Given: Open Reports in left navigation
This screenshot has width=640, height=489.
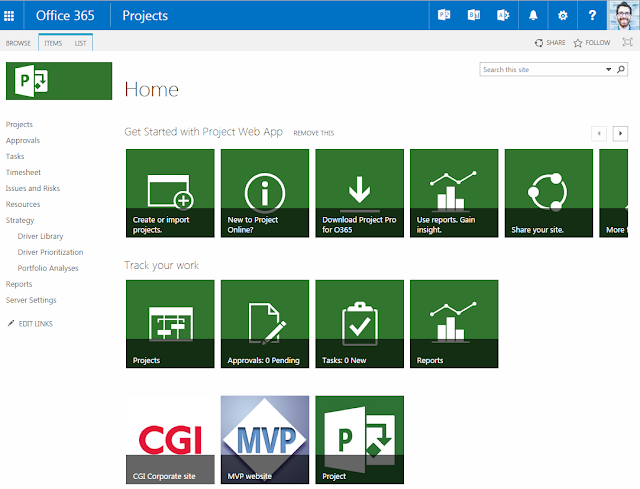Looking at the screenshot, I should 19,284.
